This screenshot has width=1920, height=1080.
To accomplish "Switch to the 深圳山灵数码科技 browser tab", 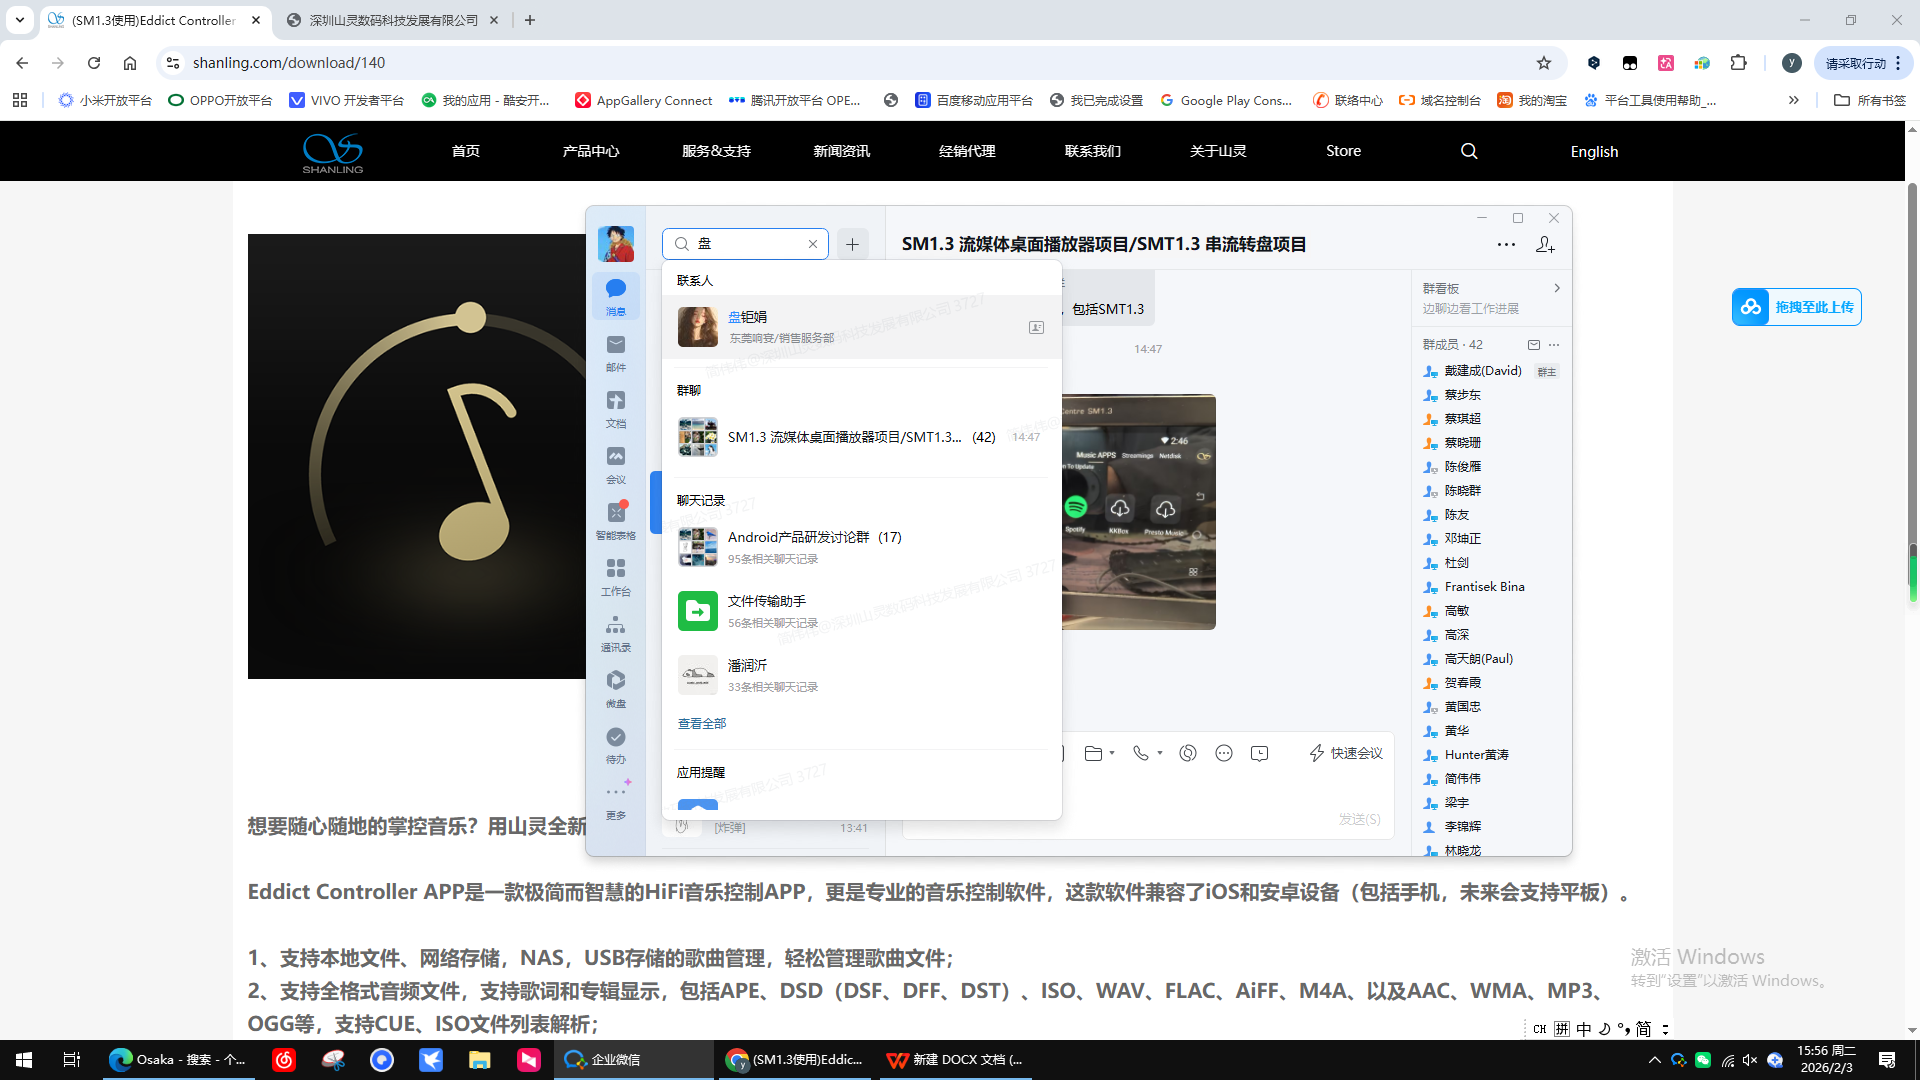I will coord(390,19).
